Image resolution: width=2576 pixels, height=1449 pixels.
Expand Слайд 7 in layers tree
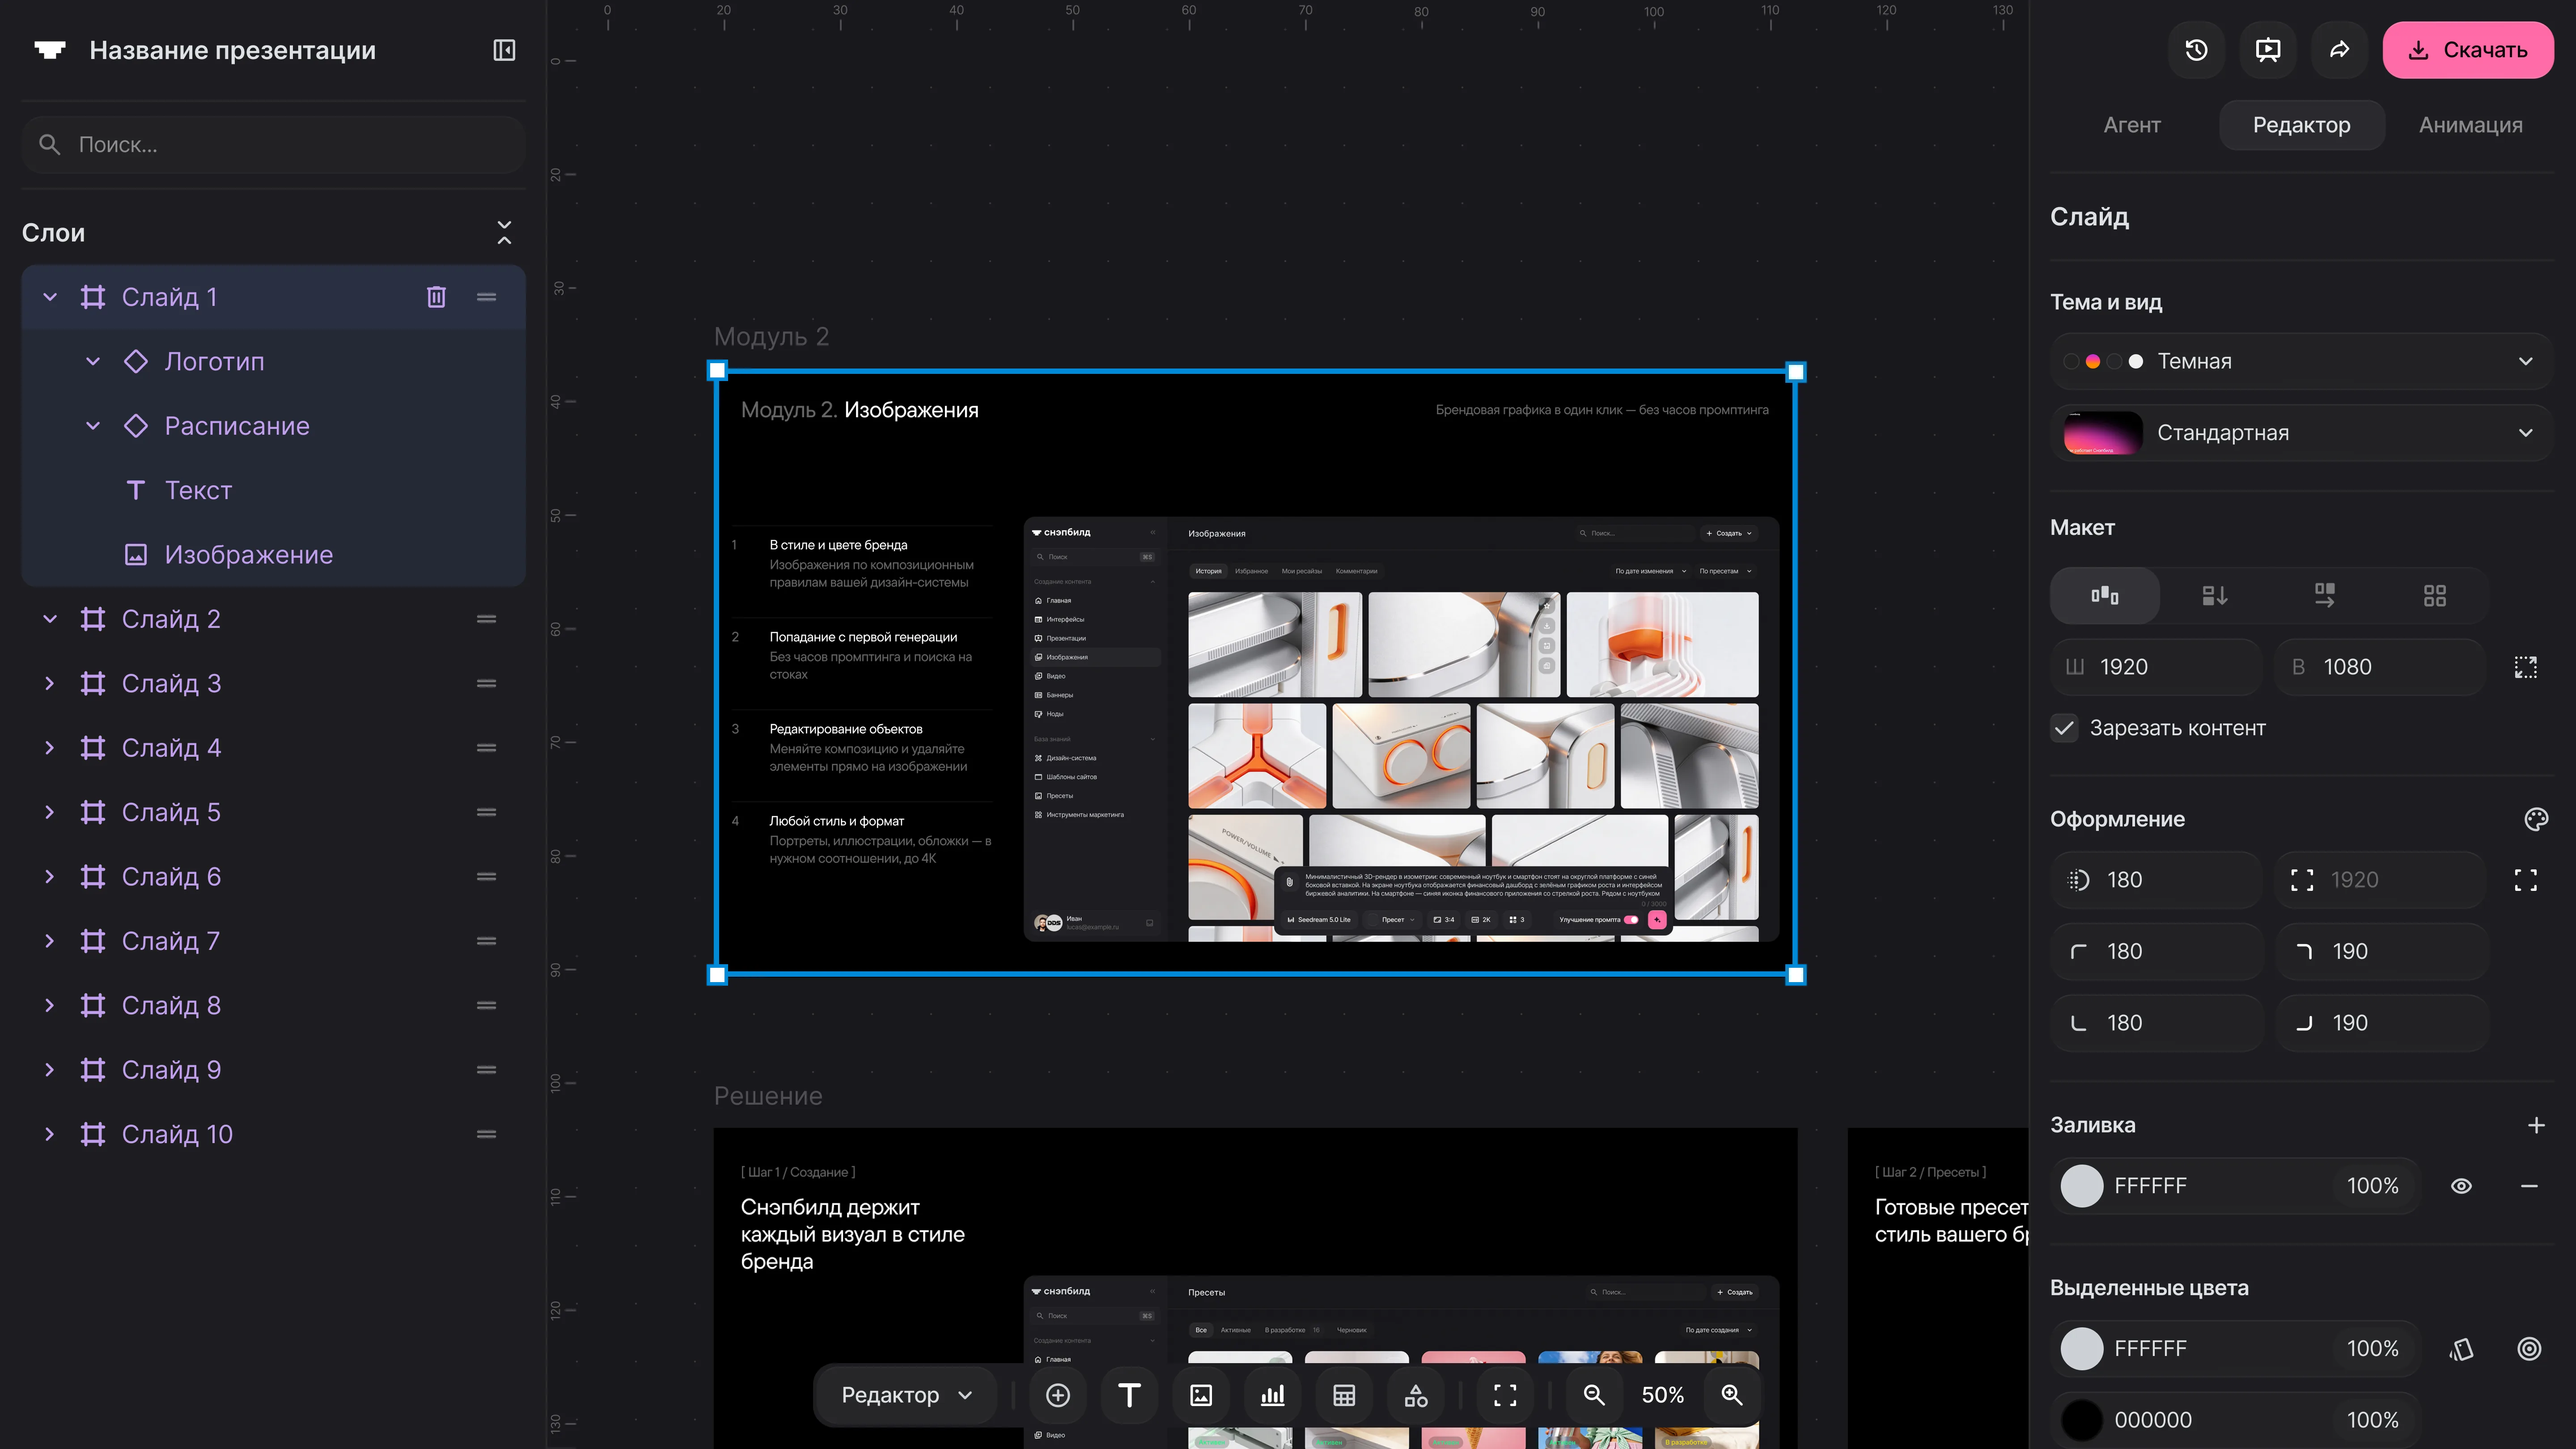[x=50, y=941]
